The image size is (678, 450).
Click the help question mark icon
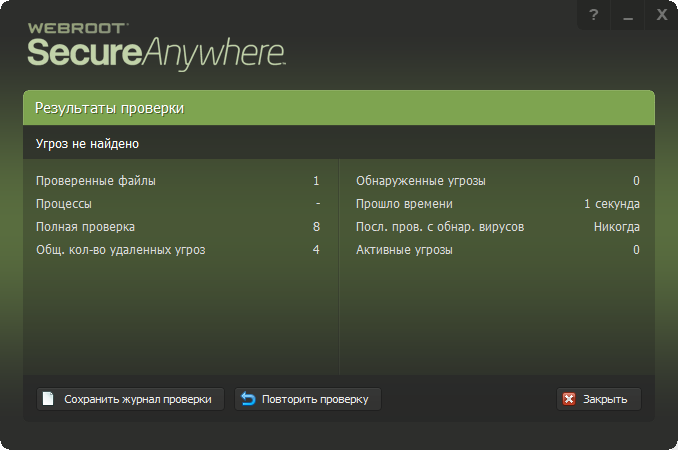594,15
